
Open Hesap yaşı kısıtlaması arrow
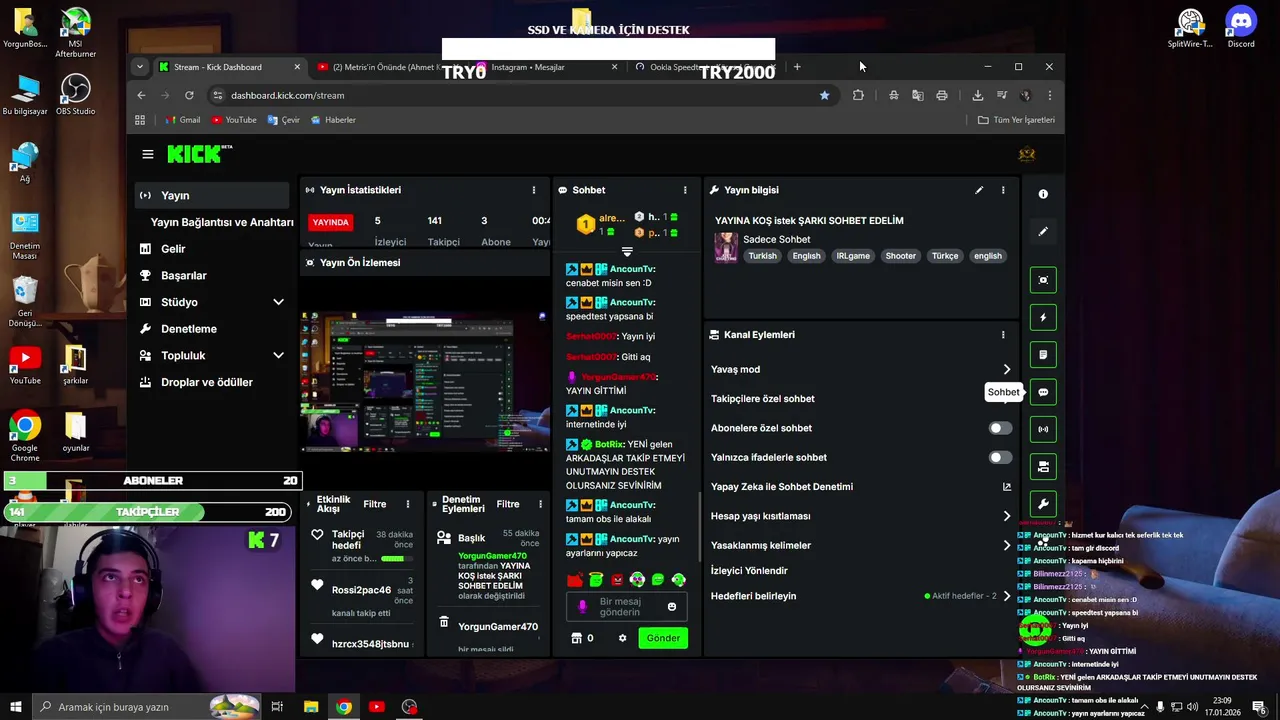pos(1007,516)
